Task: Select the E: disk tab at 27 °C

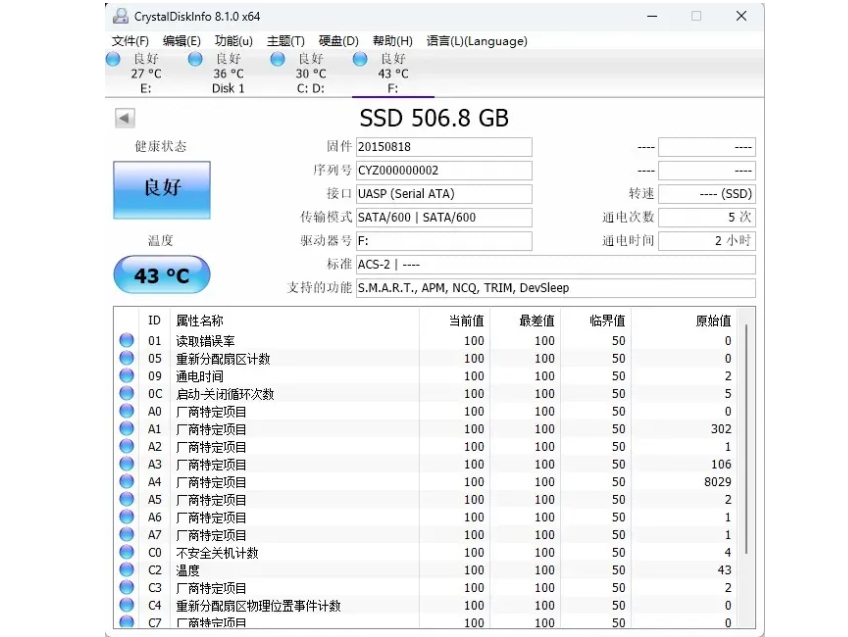Action: click(146, 74)
